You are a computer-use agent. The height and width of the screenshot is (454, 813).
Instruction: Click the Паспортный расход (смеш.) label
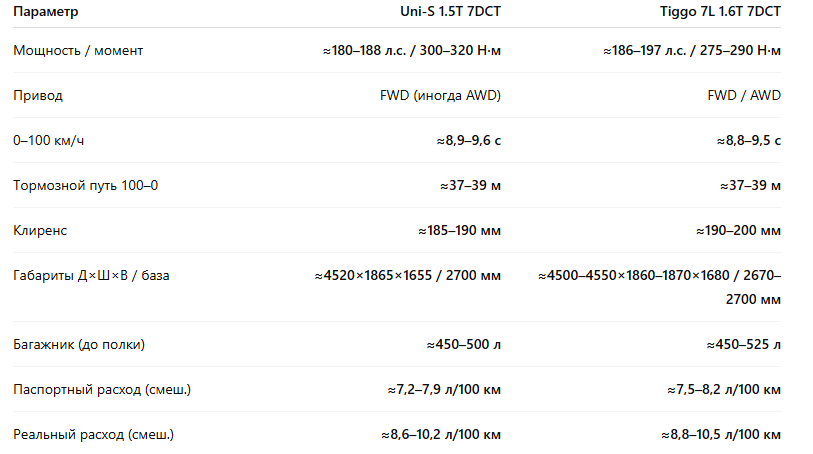pos(102,390)
